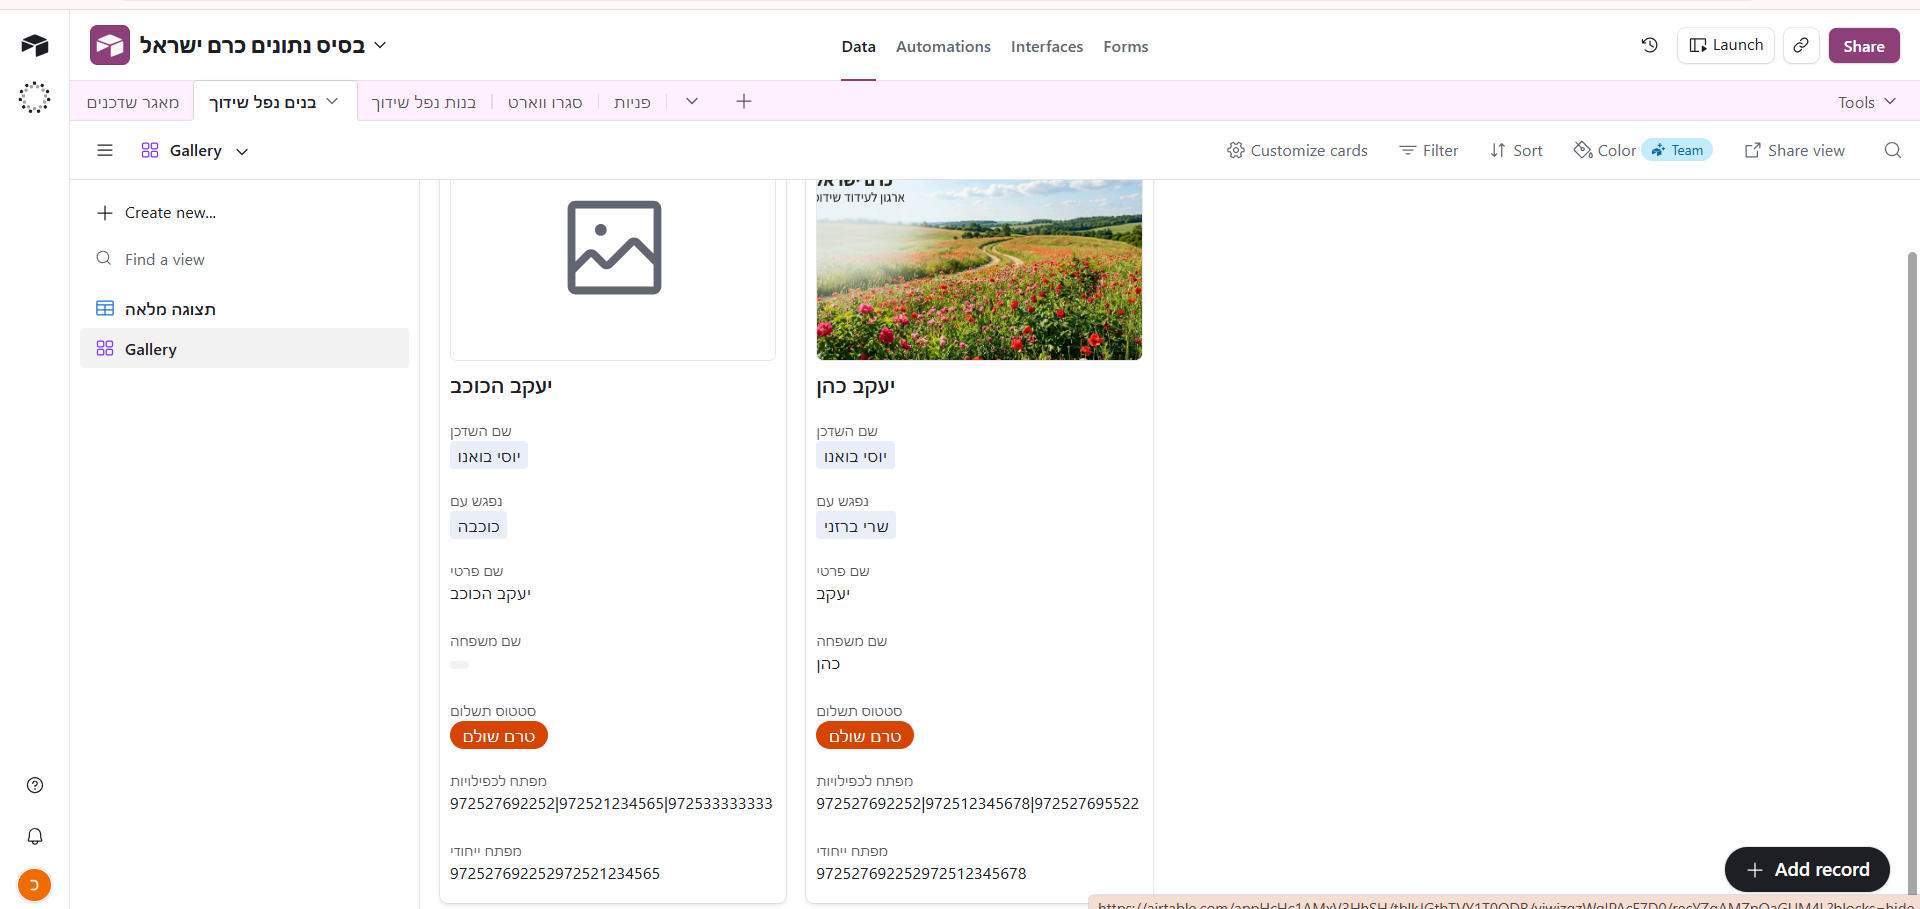Screen dimensions: 1920x909
Task: Click the Share button
Action: click(1864, 46)
